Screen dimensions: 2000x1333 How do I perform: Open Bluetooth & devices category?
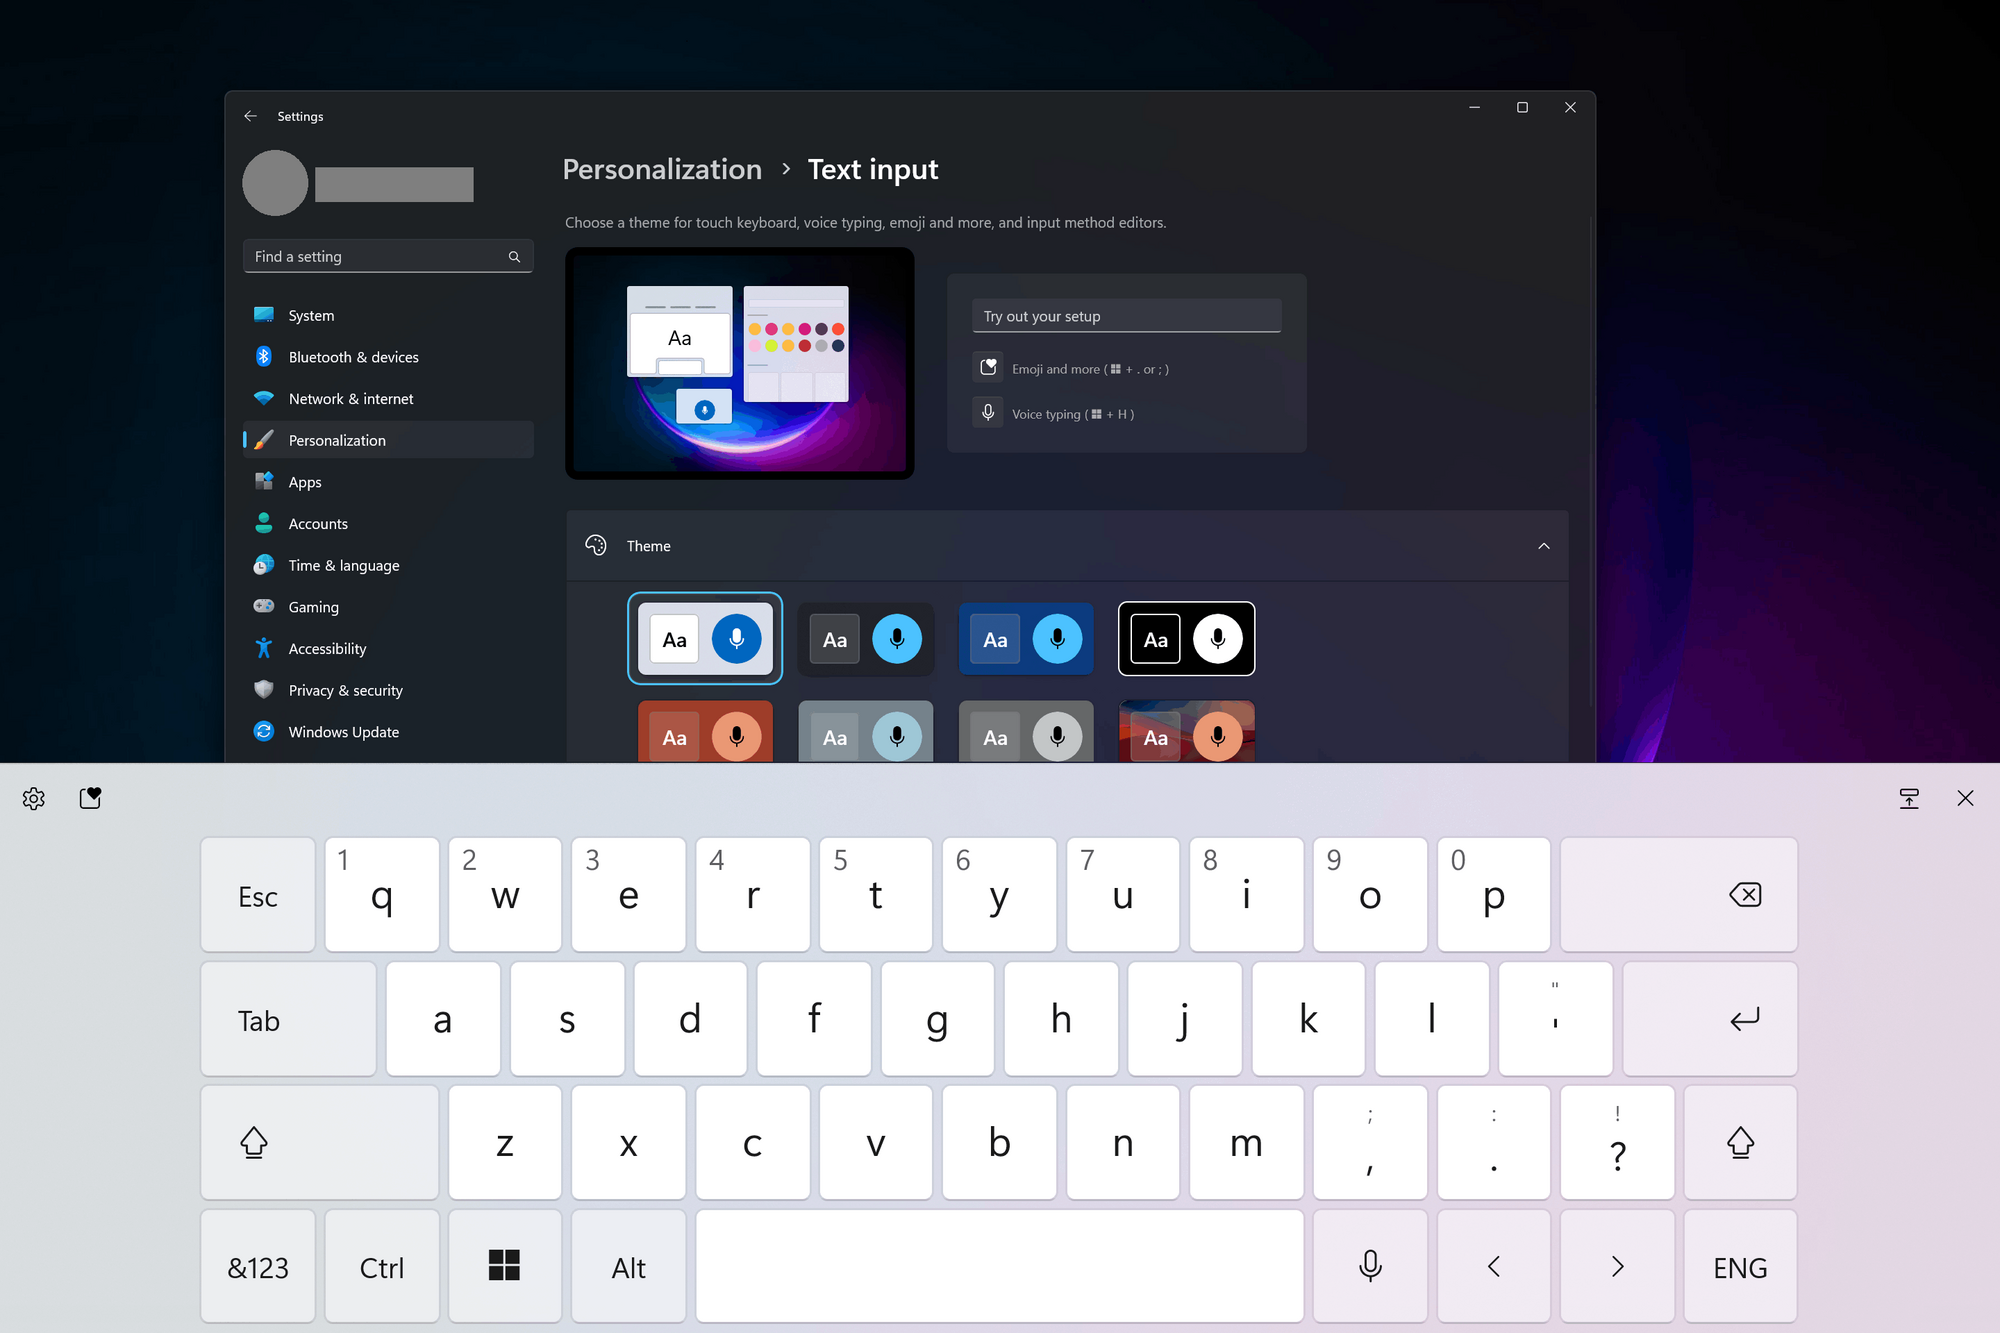coord(388,357)
